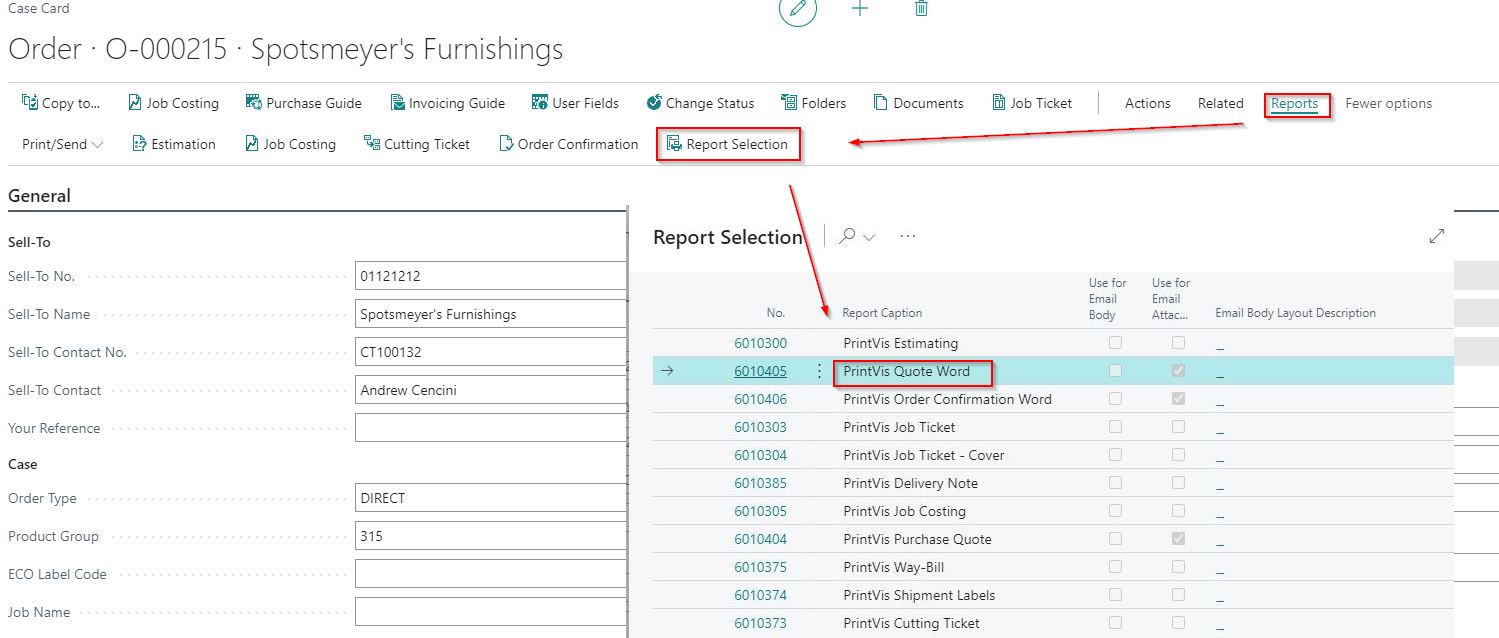Click Email Body Layout Description for PrintVis Estimating
The width and height of the screenshot is (1499, 638).
coord(1220,344)
